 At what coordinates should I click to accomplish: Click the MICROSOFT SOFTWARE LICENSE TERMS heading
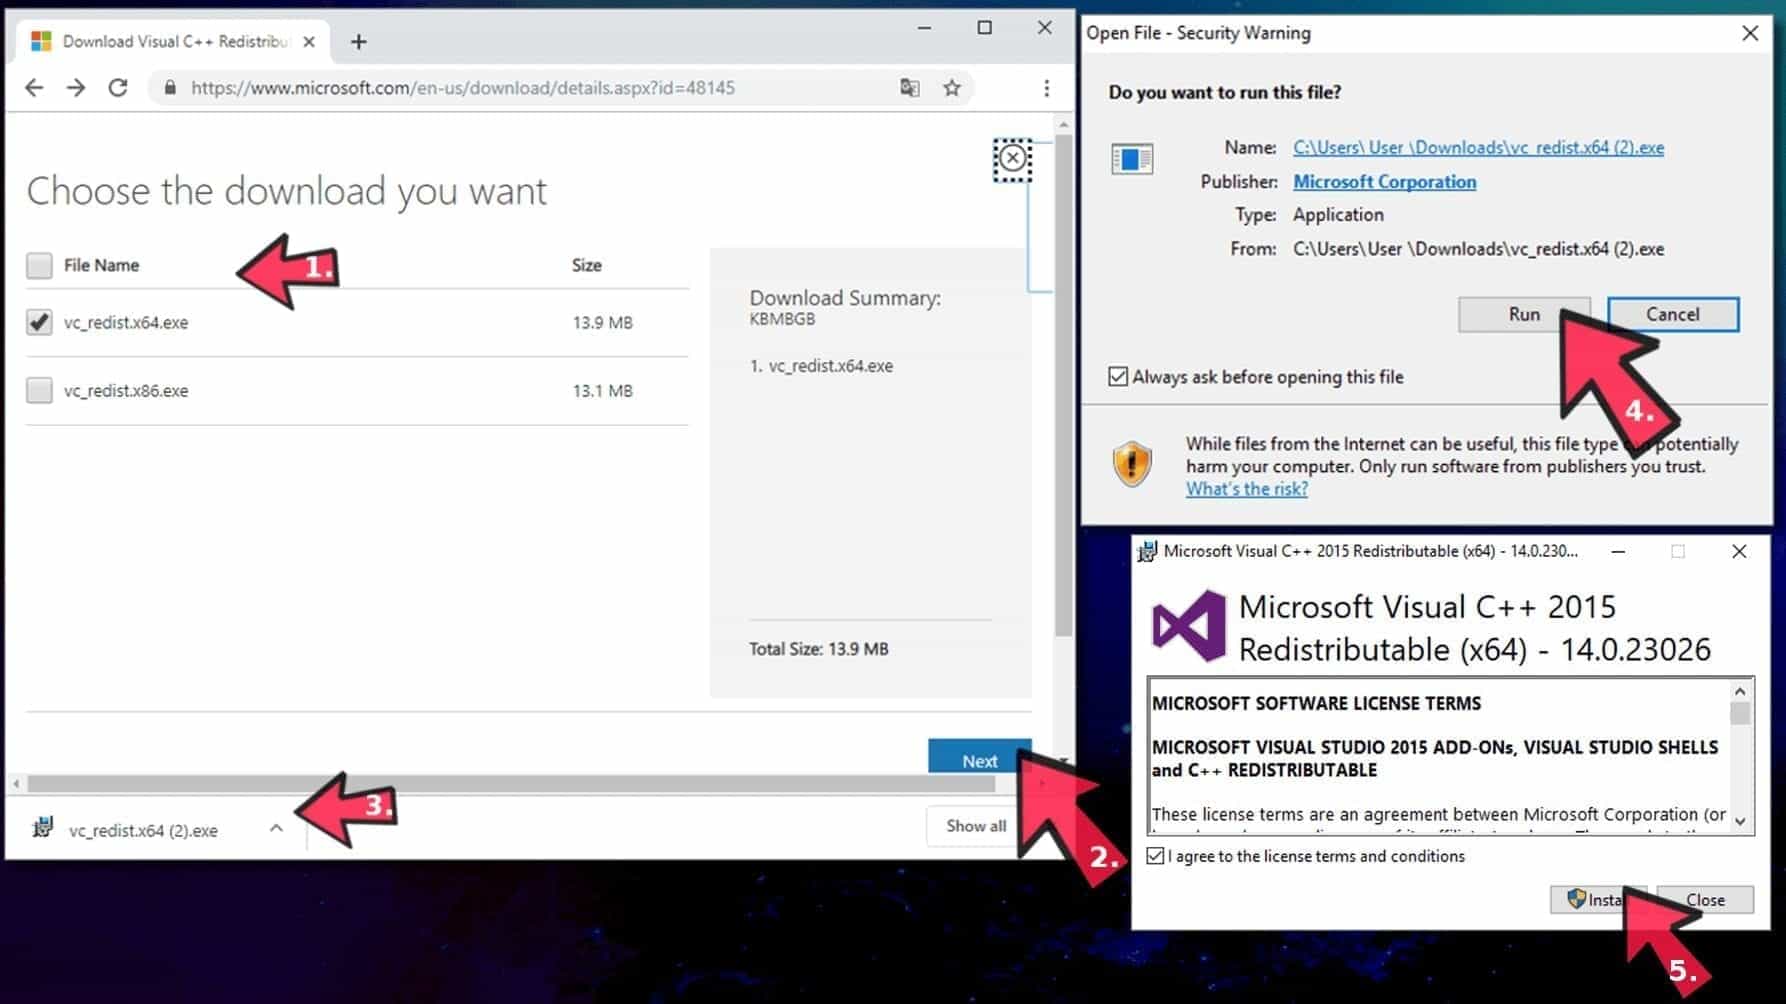point(1316,703)
